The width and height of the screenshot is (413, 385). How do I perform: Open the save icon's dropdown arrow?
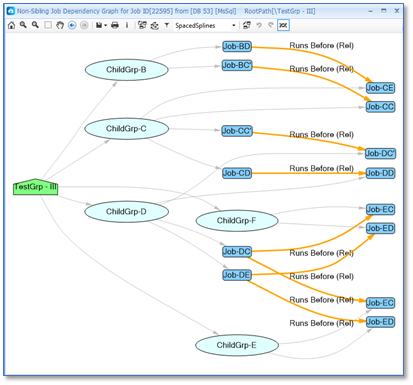(x=105, y=25)
